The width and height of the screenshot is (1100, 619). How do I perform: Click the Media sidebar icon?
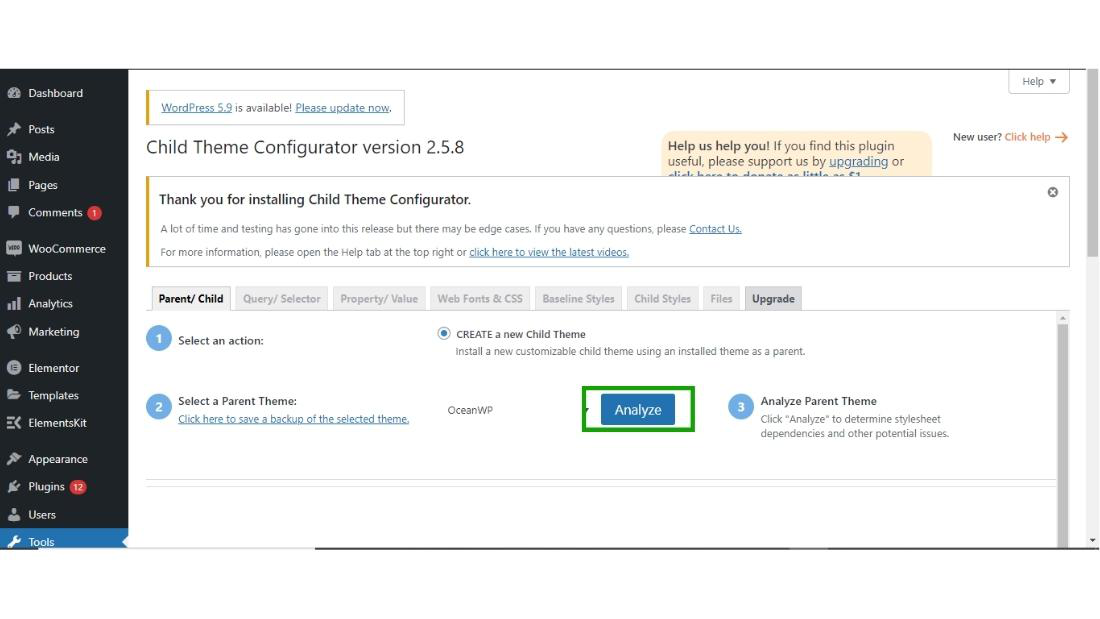pyautogui.click(x=14, y=157)
